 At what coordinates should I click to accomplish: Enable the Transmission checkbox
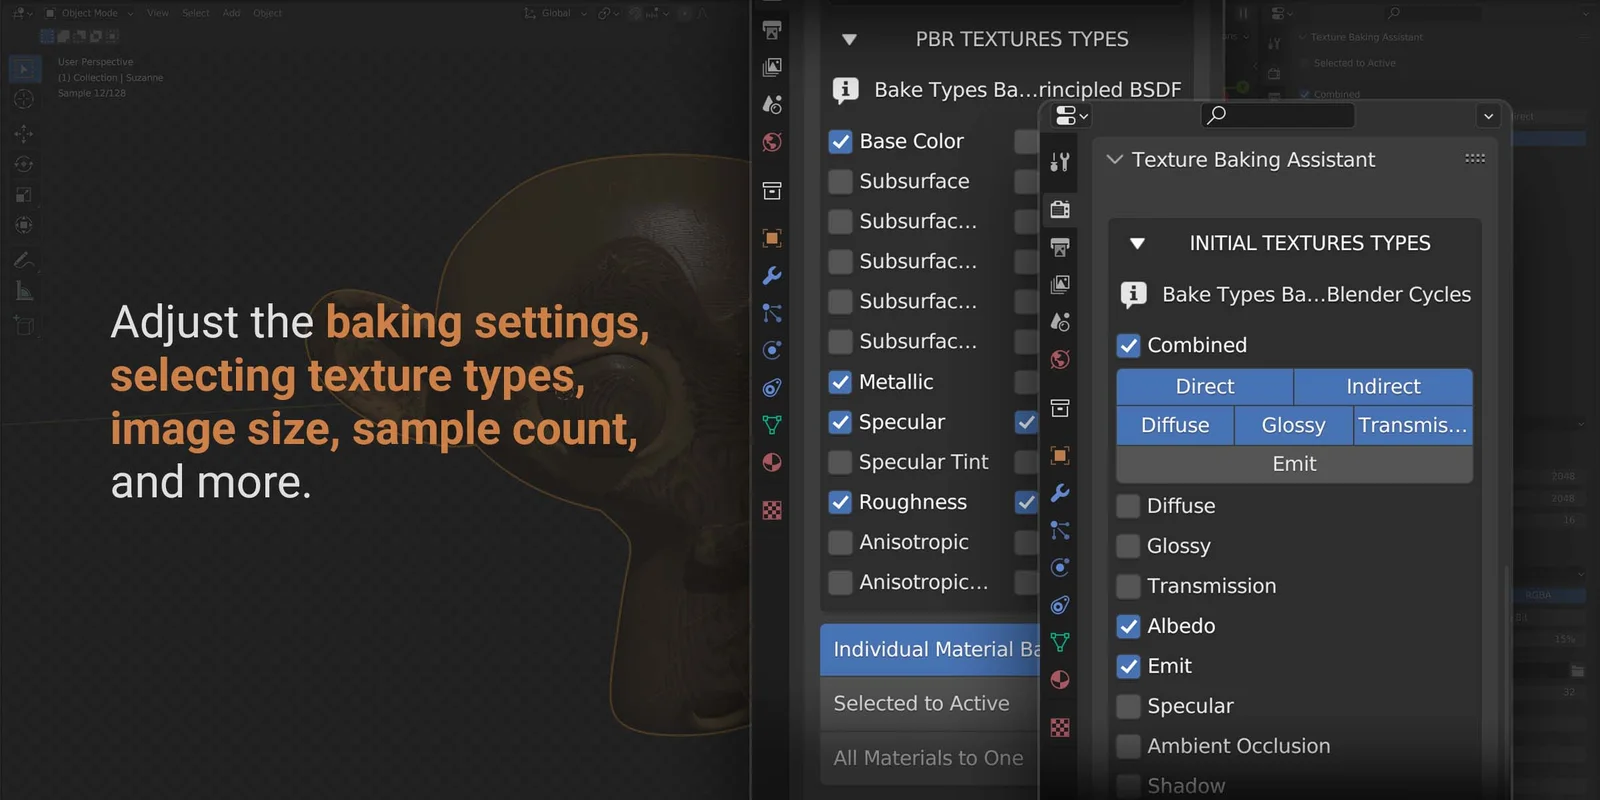click(1128, 586)
